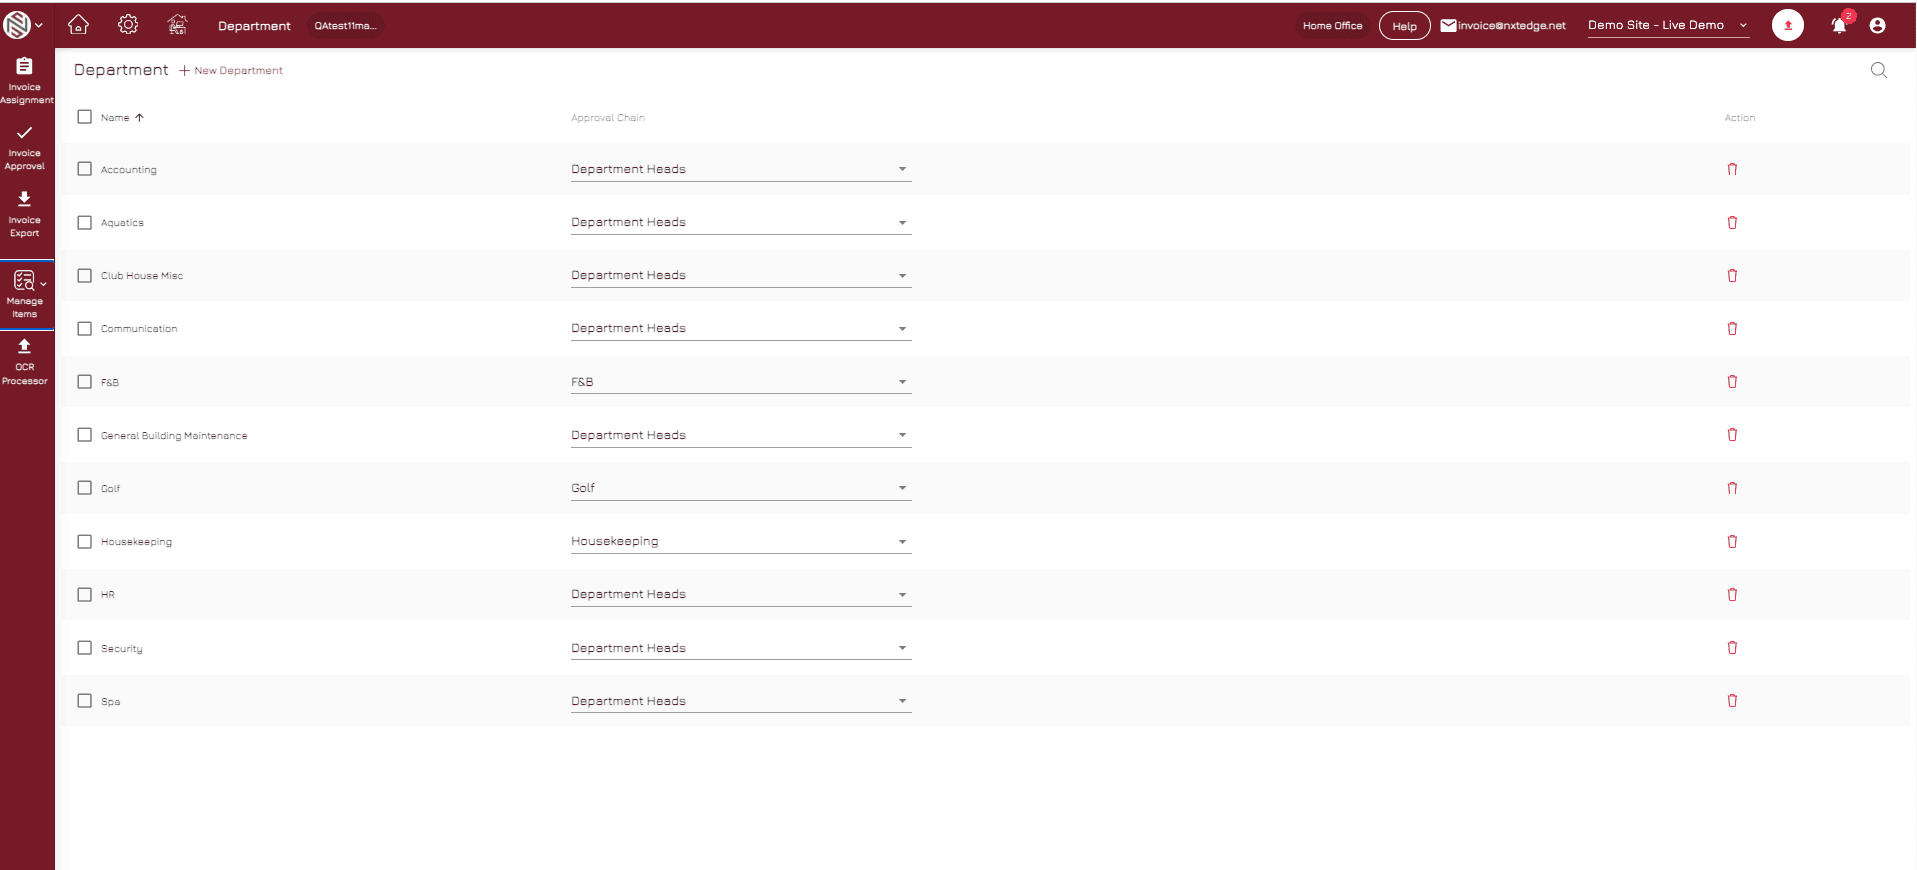
Task: Click New Department button
Action: 231,70
